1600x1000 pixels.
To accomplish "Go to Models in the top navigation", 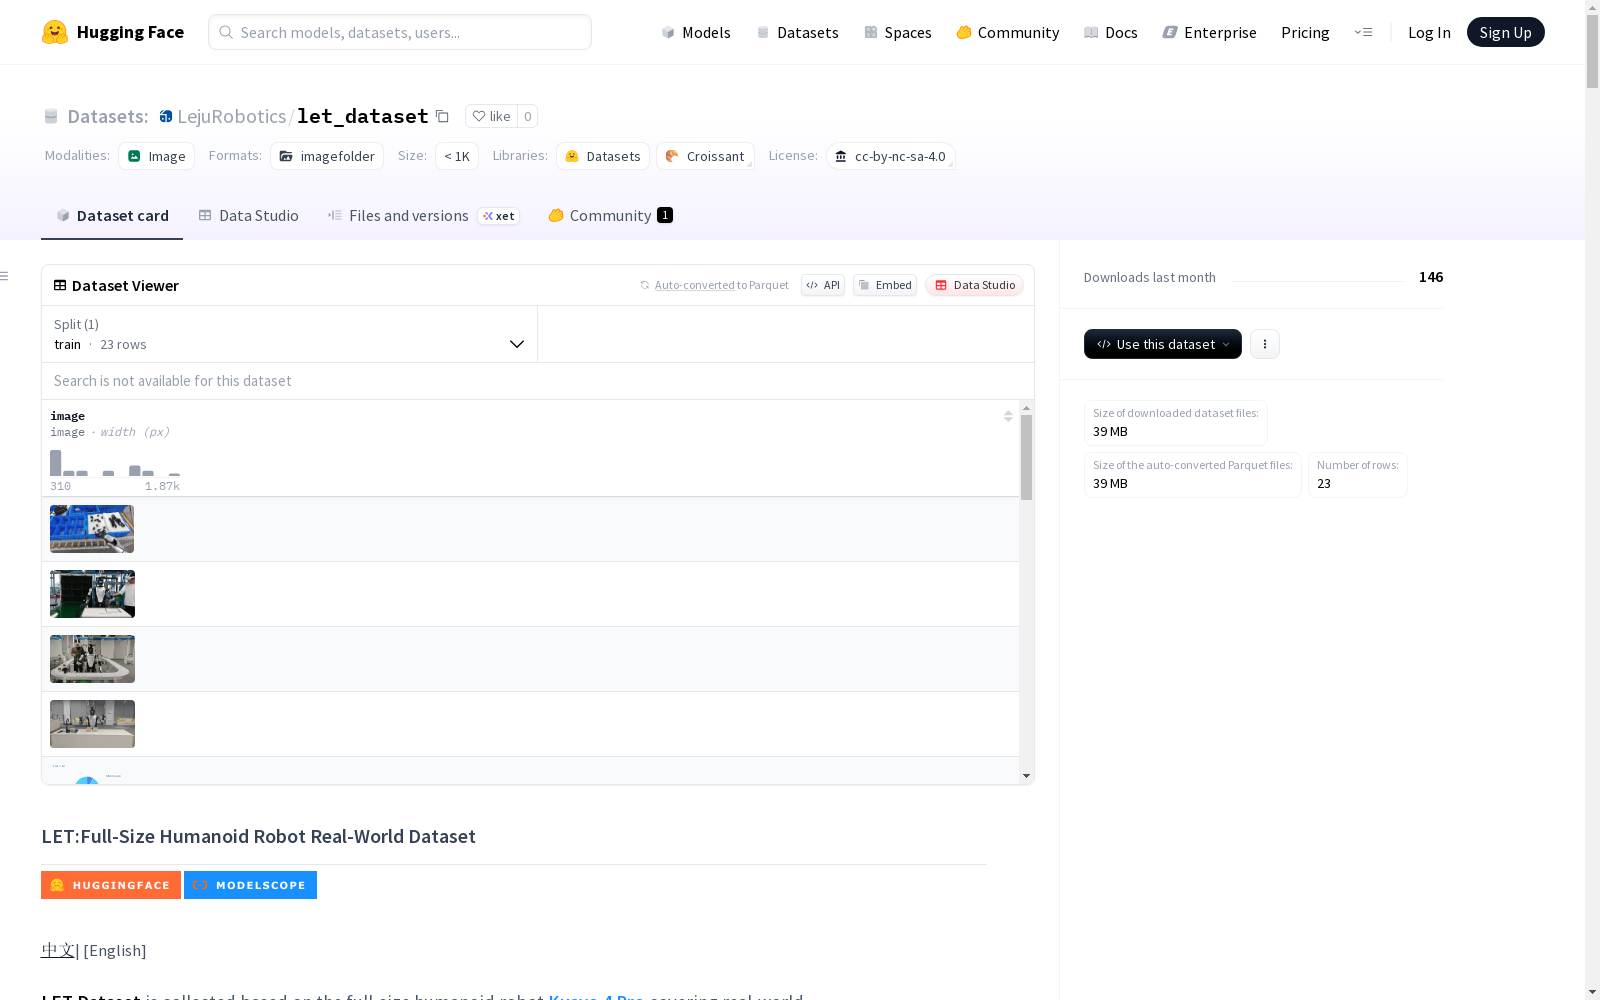I will [696, 32].
